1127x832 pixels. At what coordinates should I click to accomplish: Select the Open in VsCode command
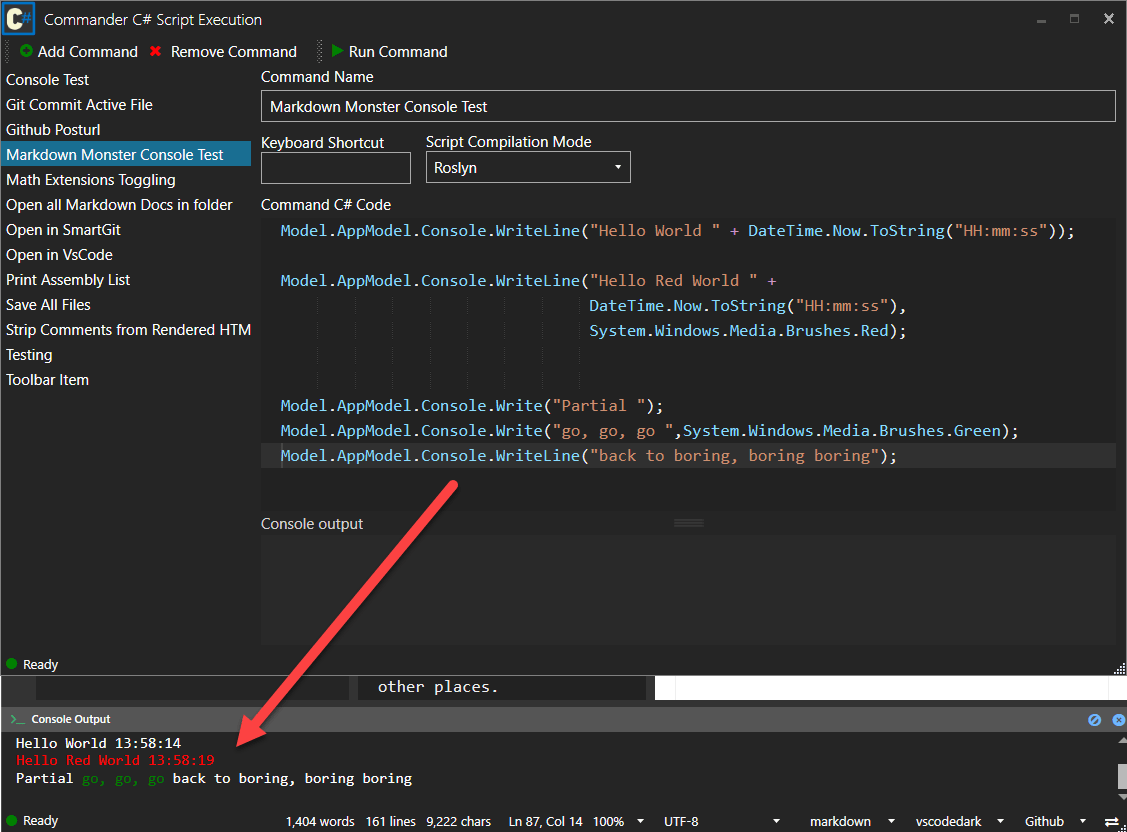(126, 255)
